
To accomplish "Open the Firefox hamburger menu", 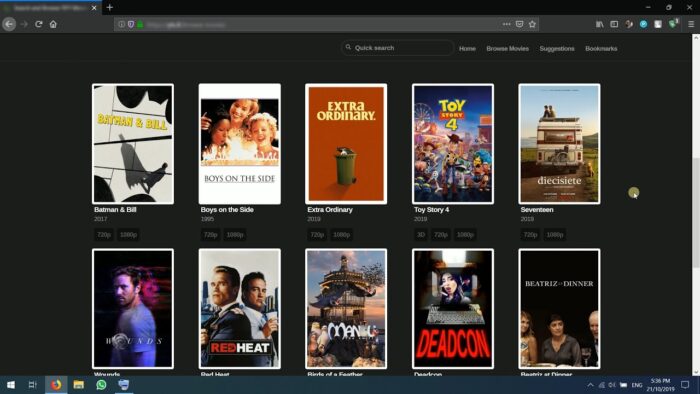I will tap(691, 24).
